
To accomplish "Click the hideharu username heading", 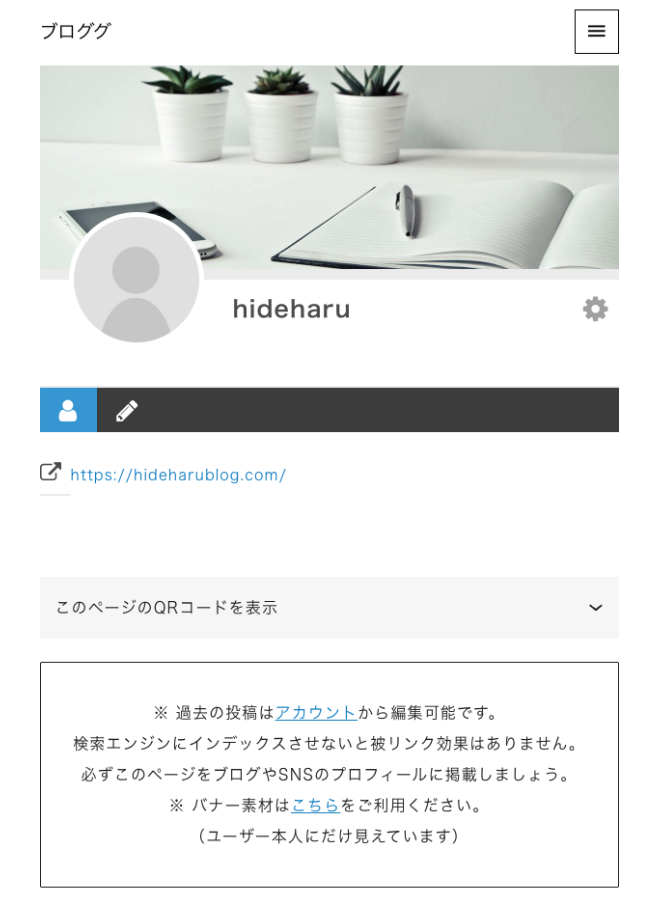I will pyautogui.click(x=291, y=309).
